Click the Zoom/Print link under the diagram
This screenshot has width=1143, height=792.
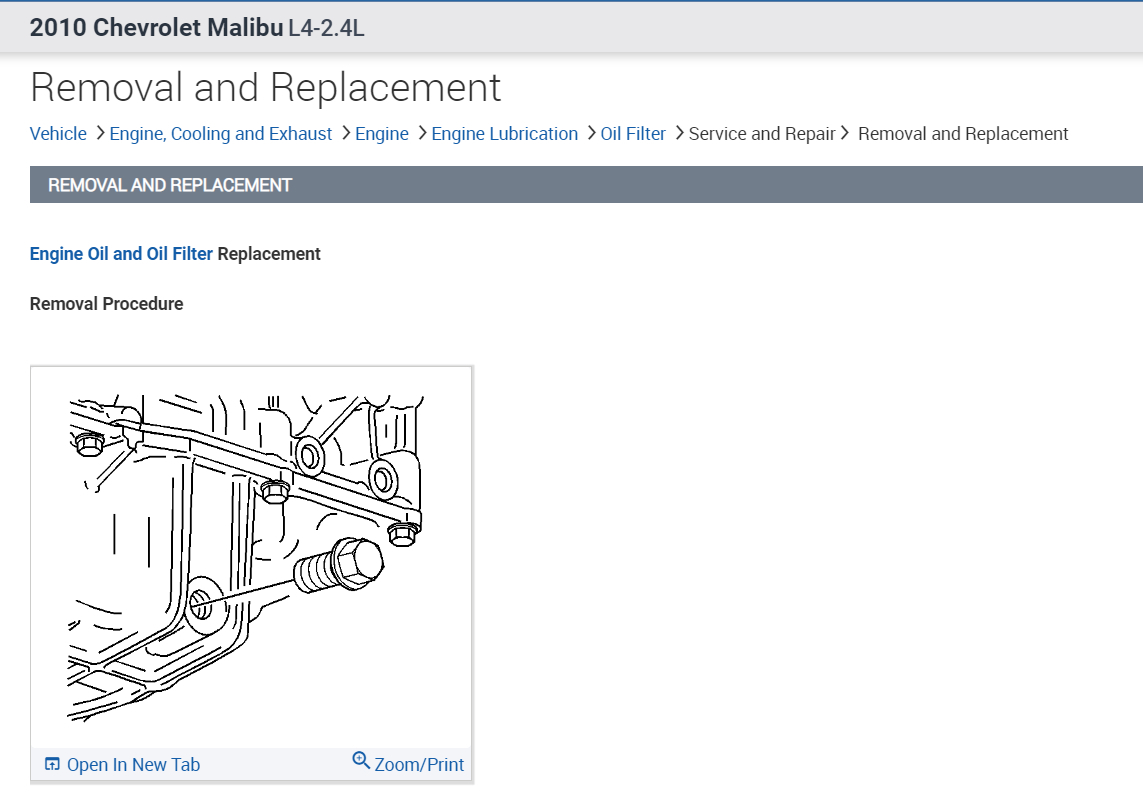(x=419, y=764)
